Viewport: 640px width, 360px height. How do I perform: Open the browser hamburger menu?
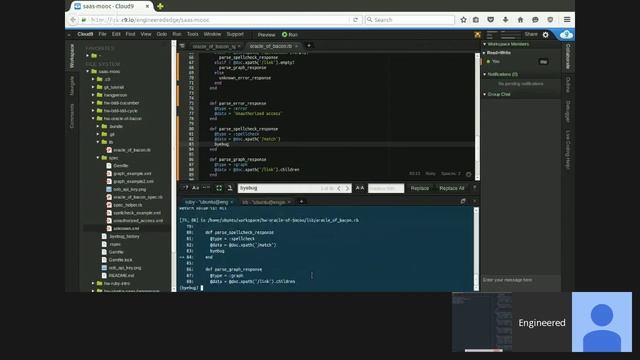point(567,20)
